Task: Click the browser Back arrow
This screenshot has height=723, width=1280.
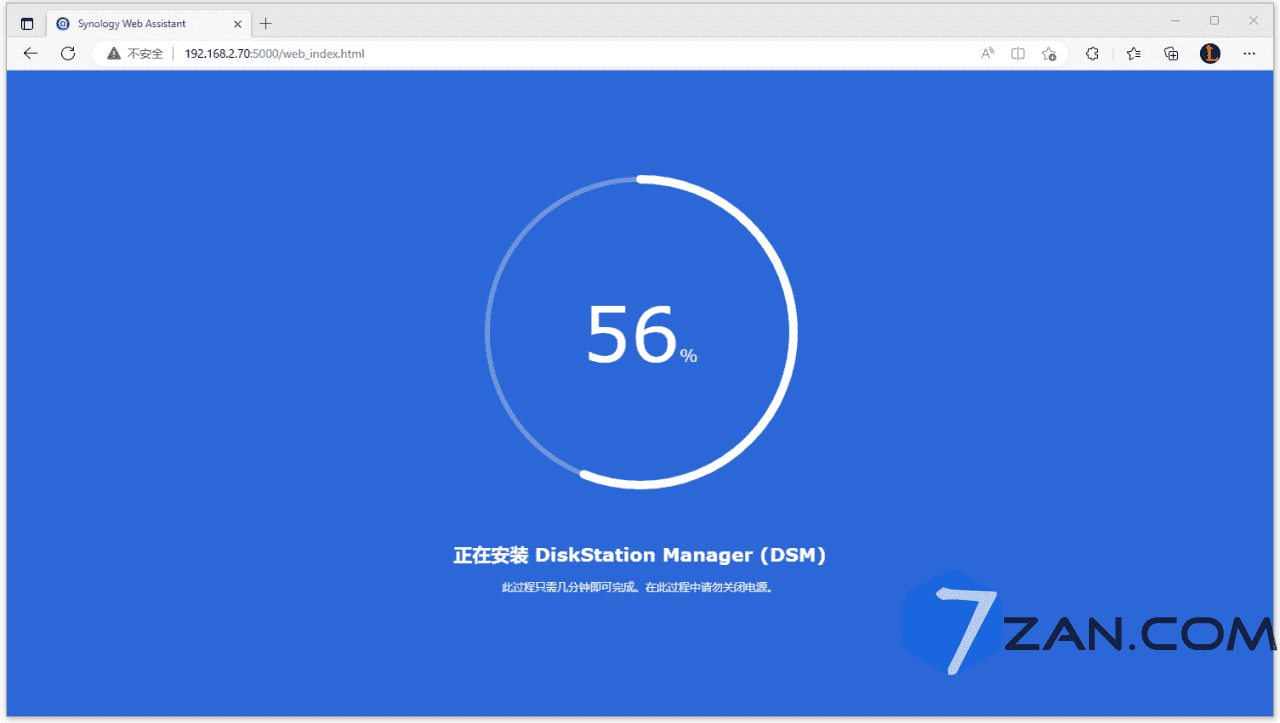Action: [30, 54]
